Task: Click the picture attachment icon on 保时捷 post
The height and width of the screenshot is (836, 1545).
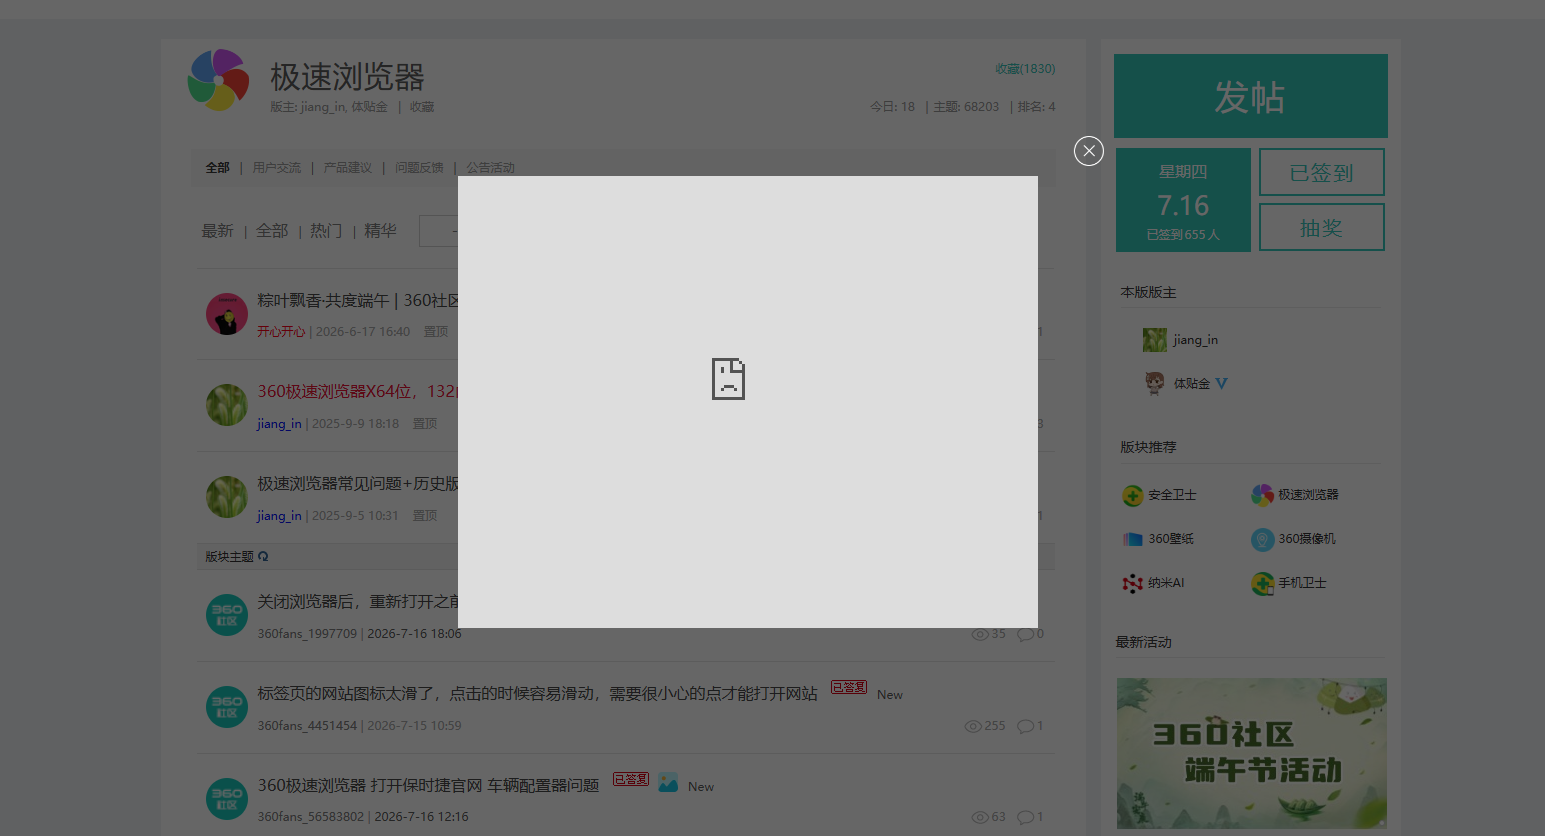Action: point(668,783)
